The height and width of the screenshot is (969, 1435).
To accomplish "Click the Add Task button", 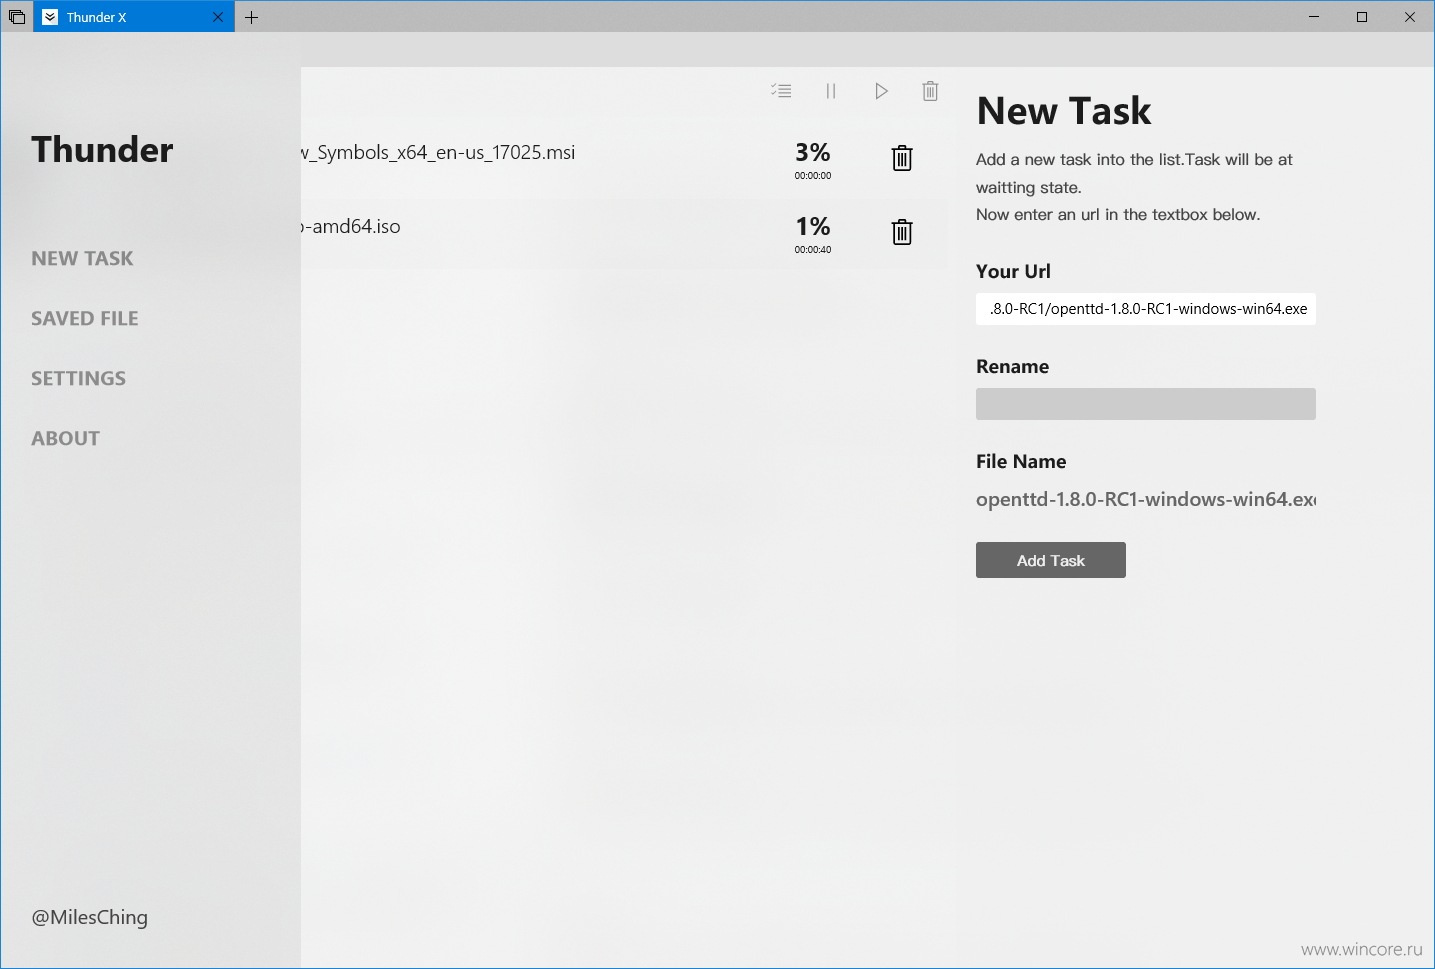I will click(1051, 560).
